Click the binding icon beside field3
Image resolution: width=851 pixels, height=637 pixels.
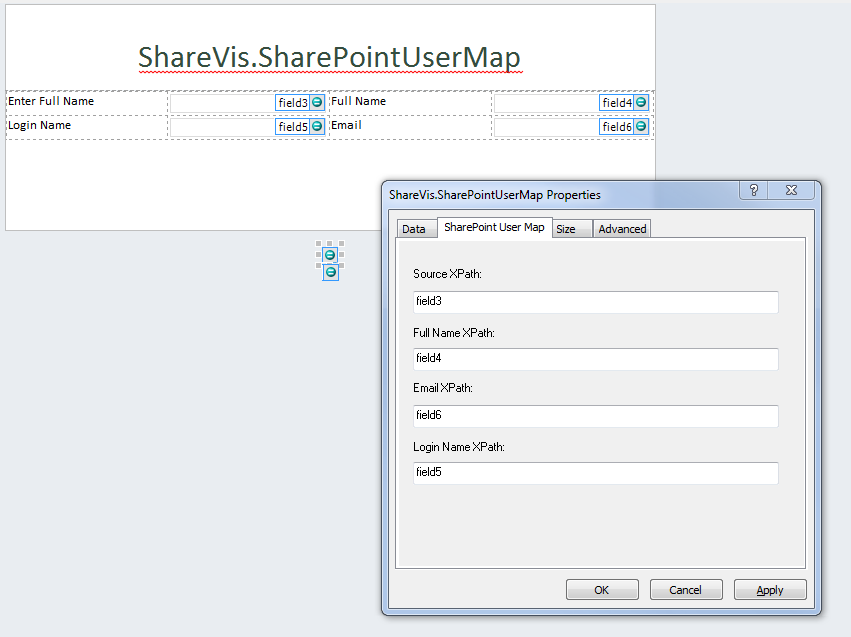(317, 102)
